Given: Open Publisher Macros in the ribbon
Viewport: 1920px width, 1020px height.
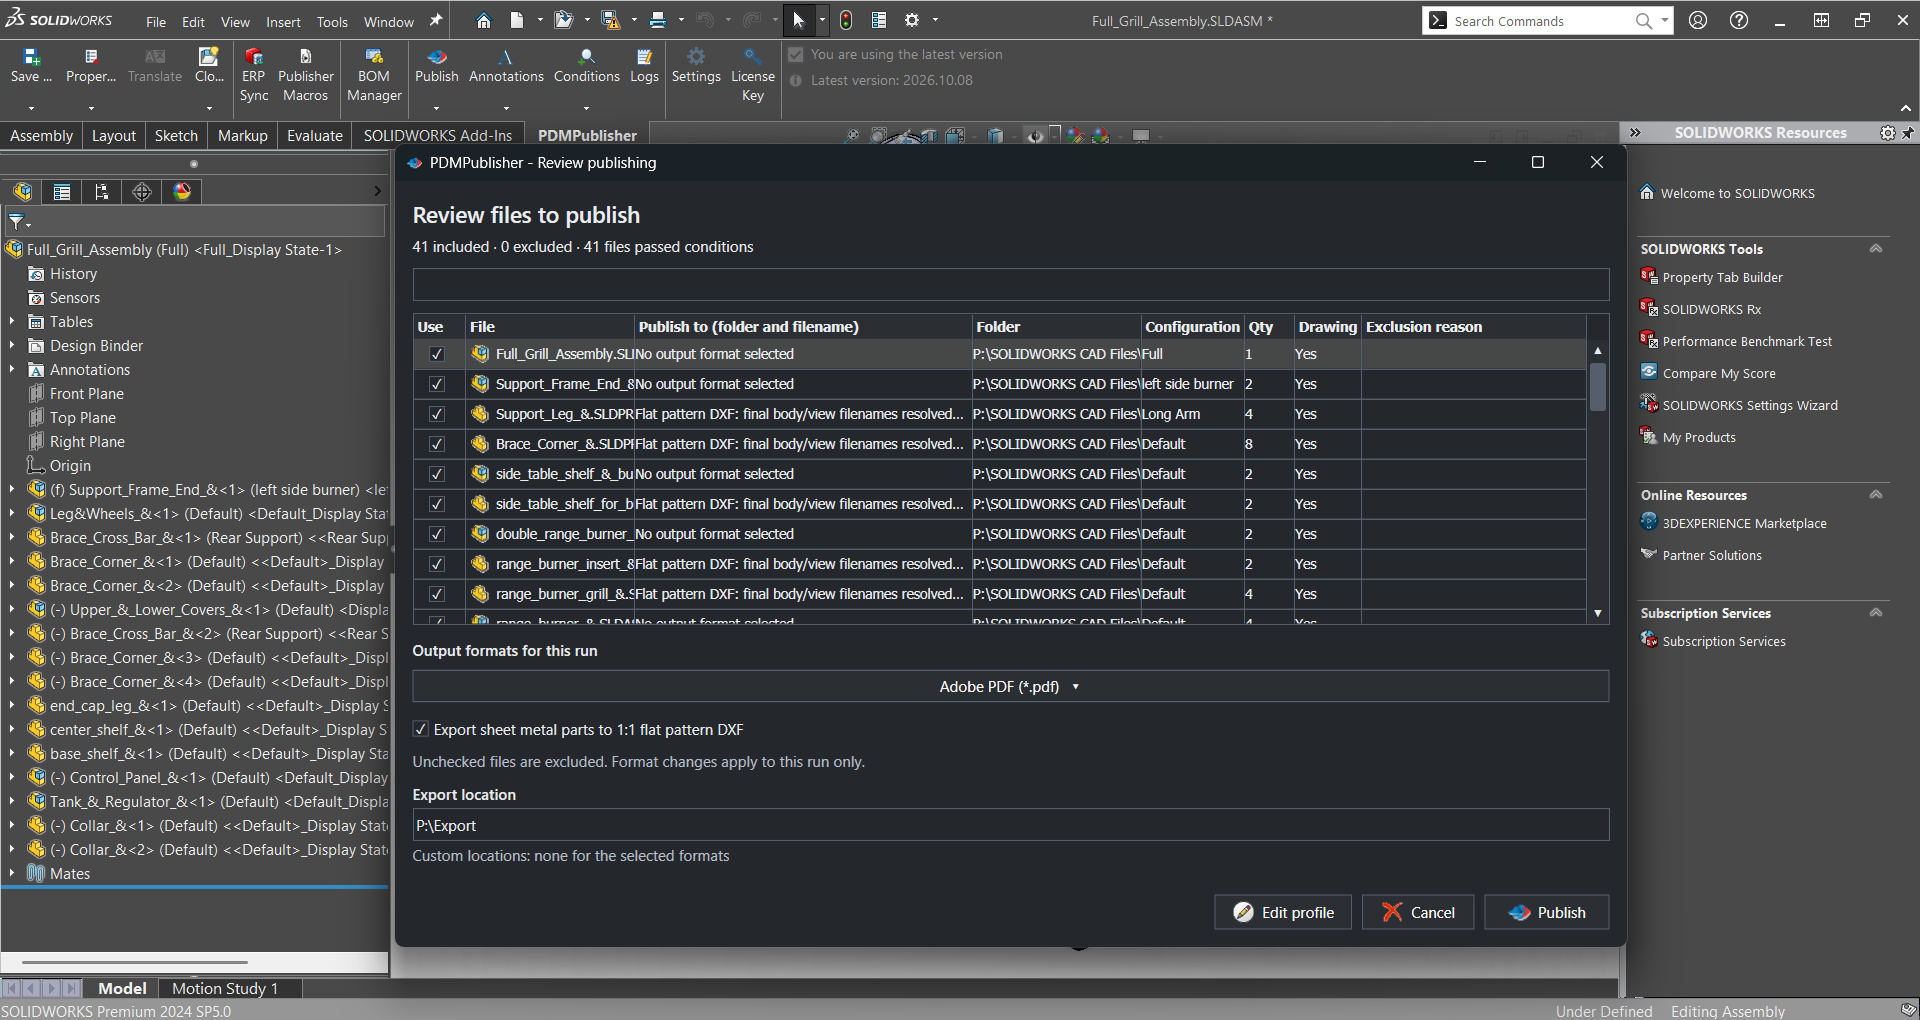Looking at the screenshot, I should pos(306,75).
